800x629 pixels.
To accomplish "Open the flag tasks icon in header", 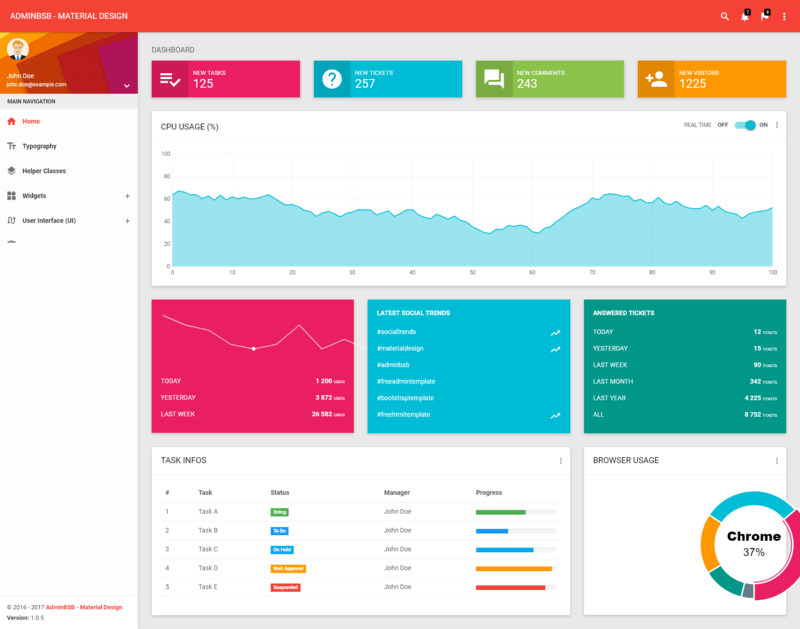I will click(x=764, y=17).
